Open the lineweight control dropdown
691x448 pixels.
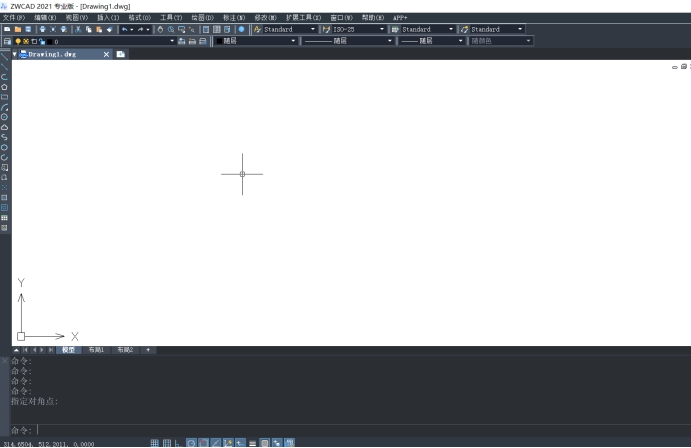(461, 41)
